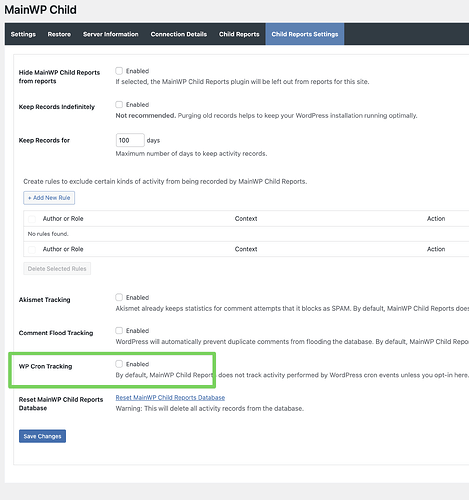Click the 'Keep Records for' label
The height and width of the screenshot is (500, 469).
(x=44, y=140)
